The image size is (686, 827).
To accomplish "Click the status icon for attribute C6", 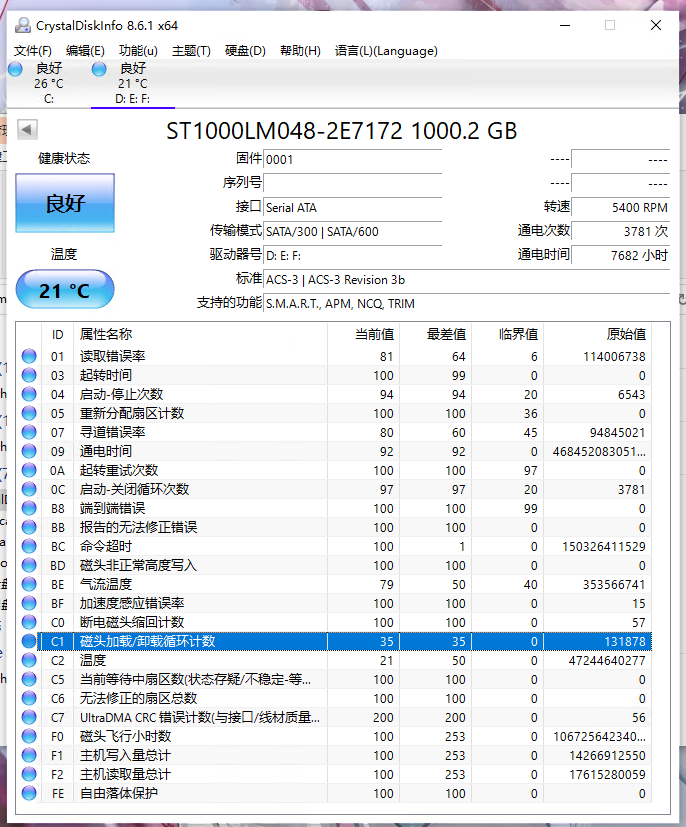I will coord(29,698).
